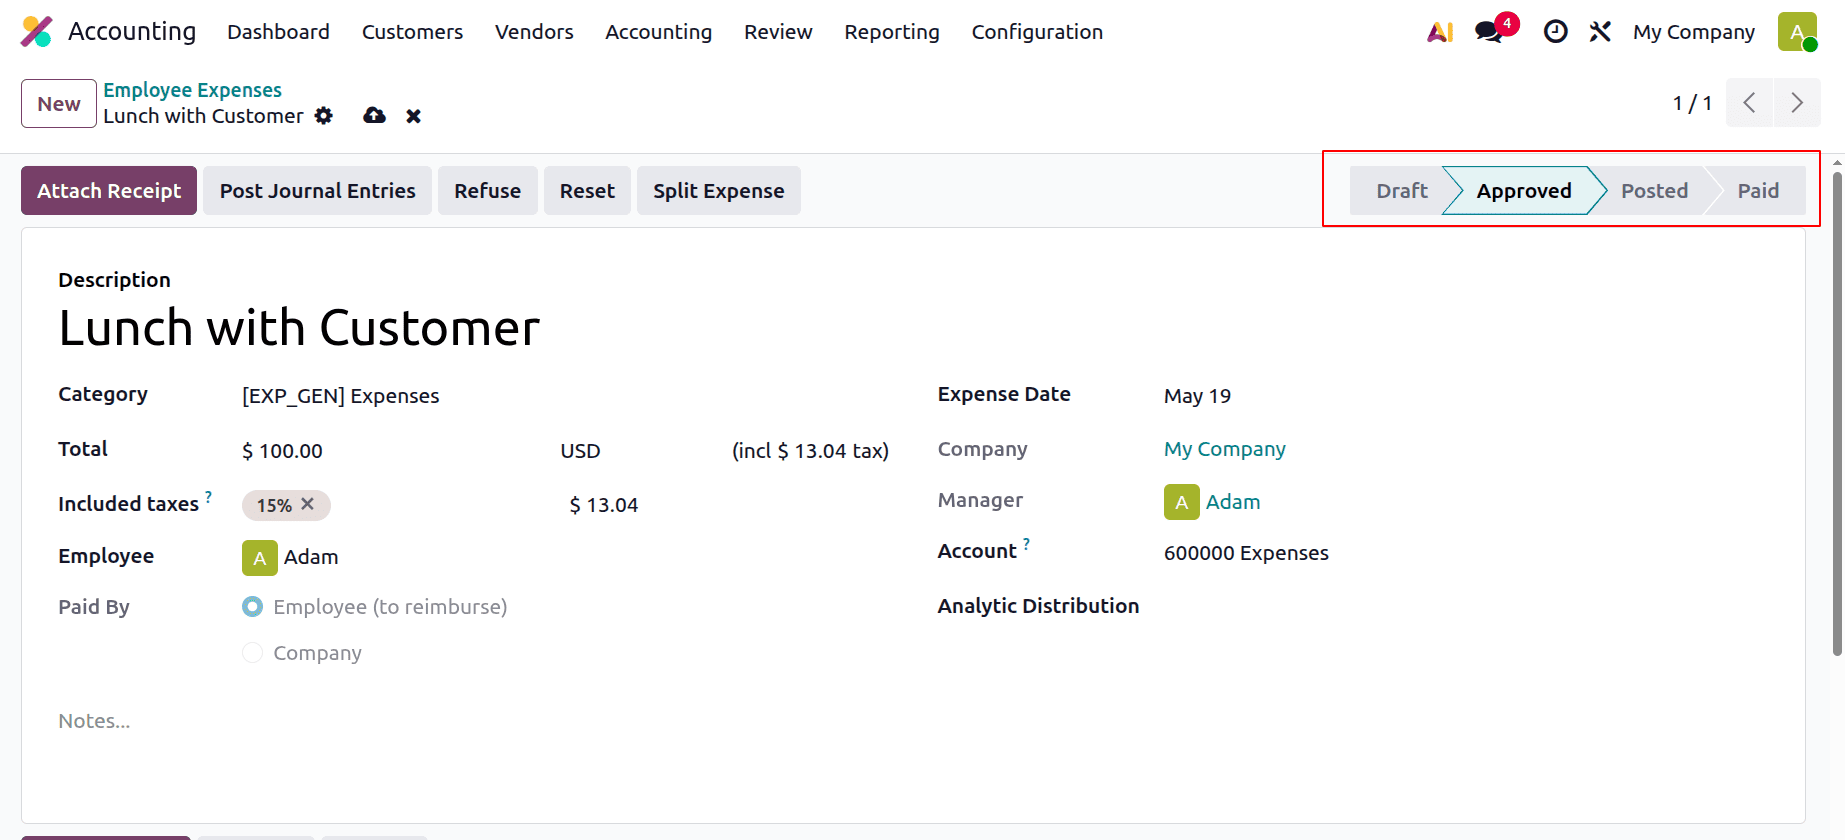
Task: Click the New button
Action: click(59, 104)
